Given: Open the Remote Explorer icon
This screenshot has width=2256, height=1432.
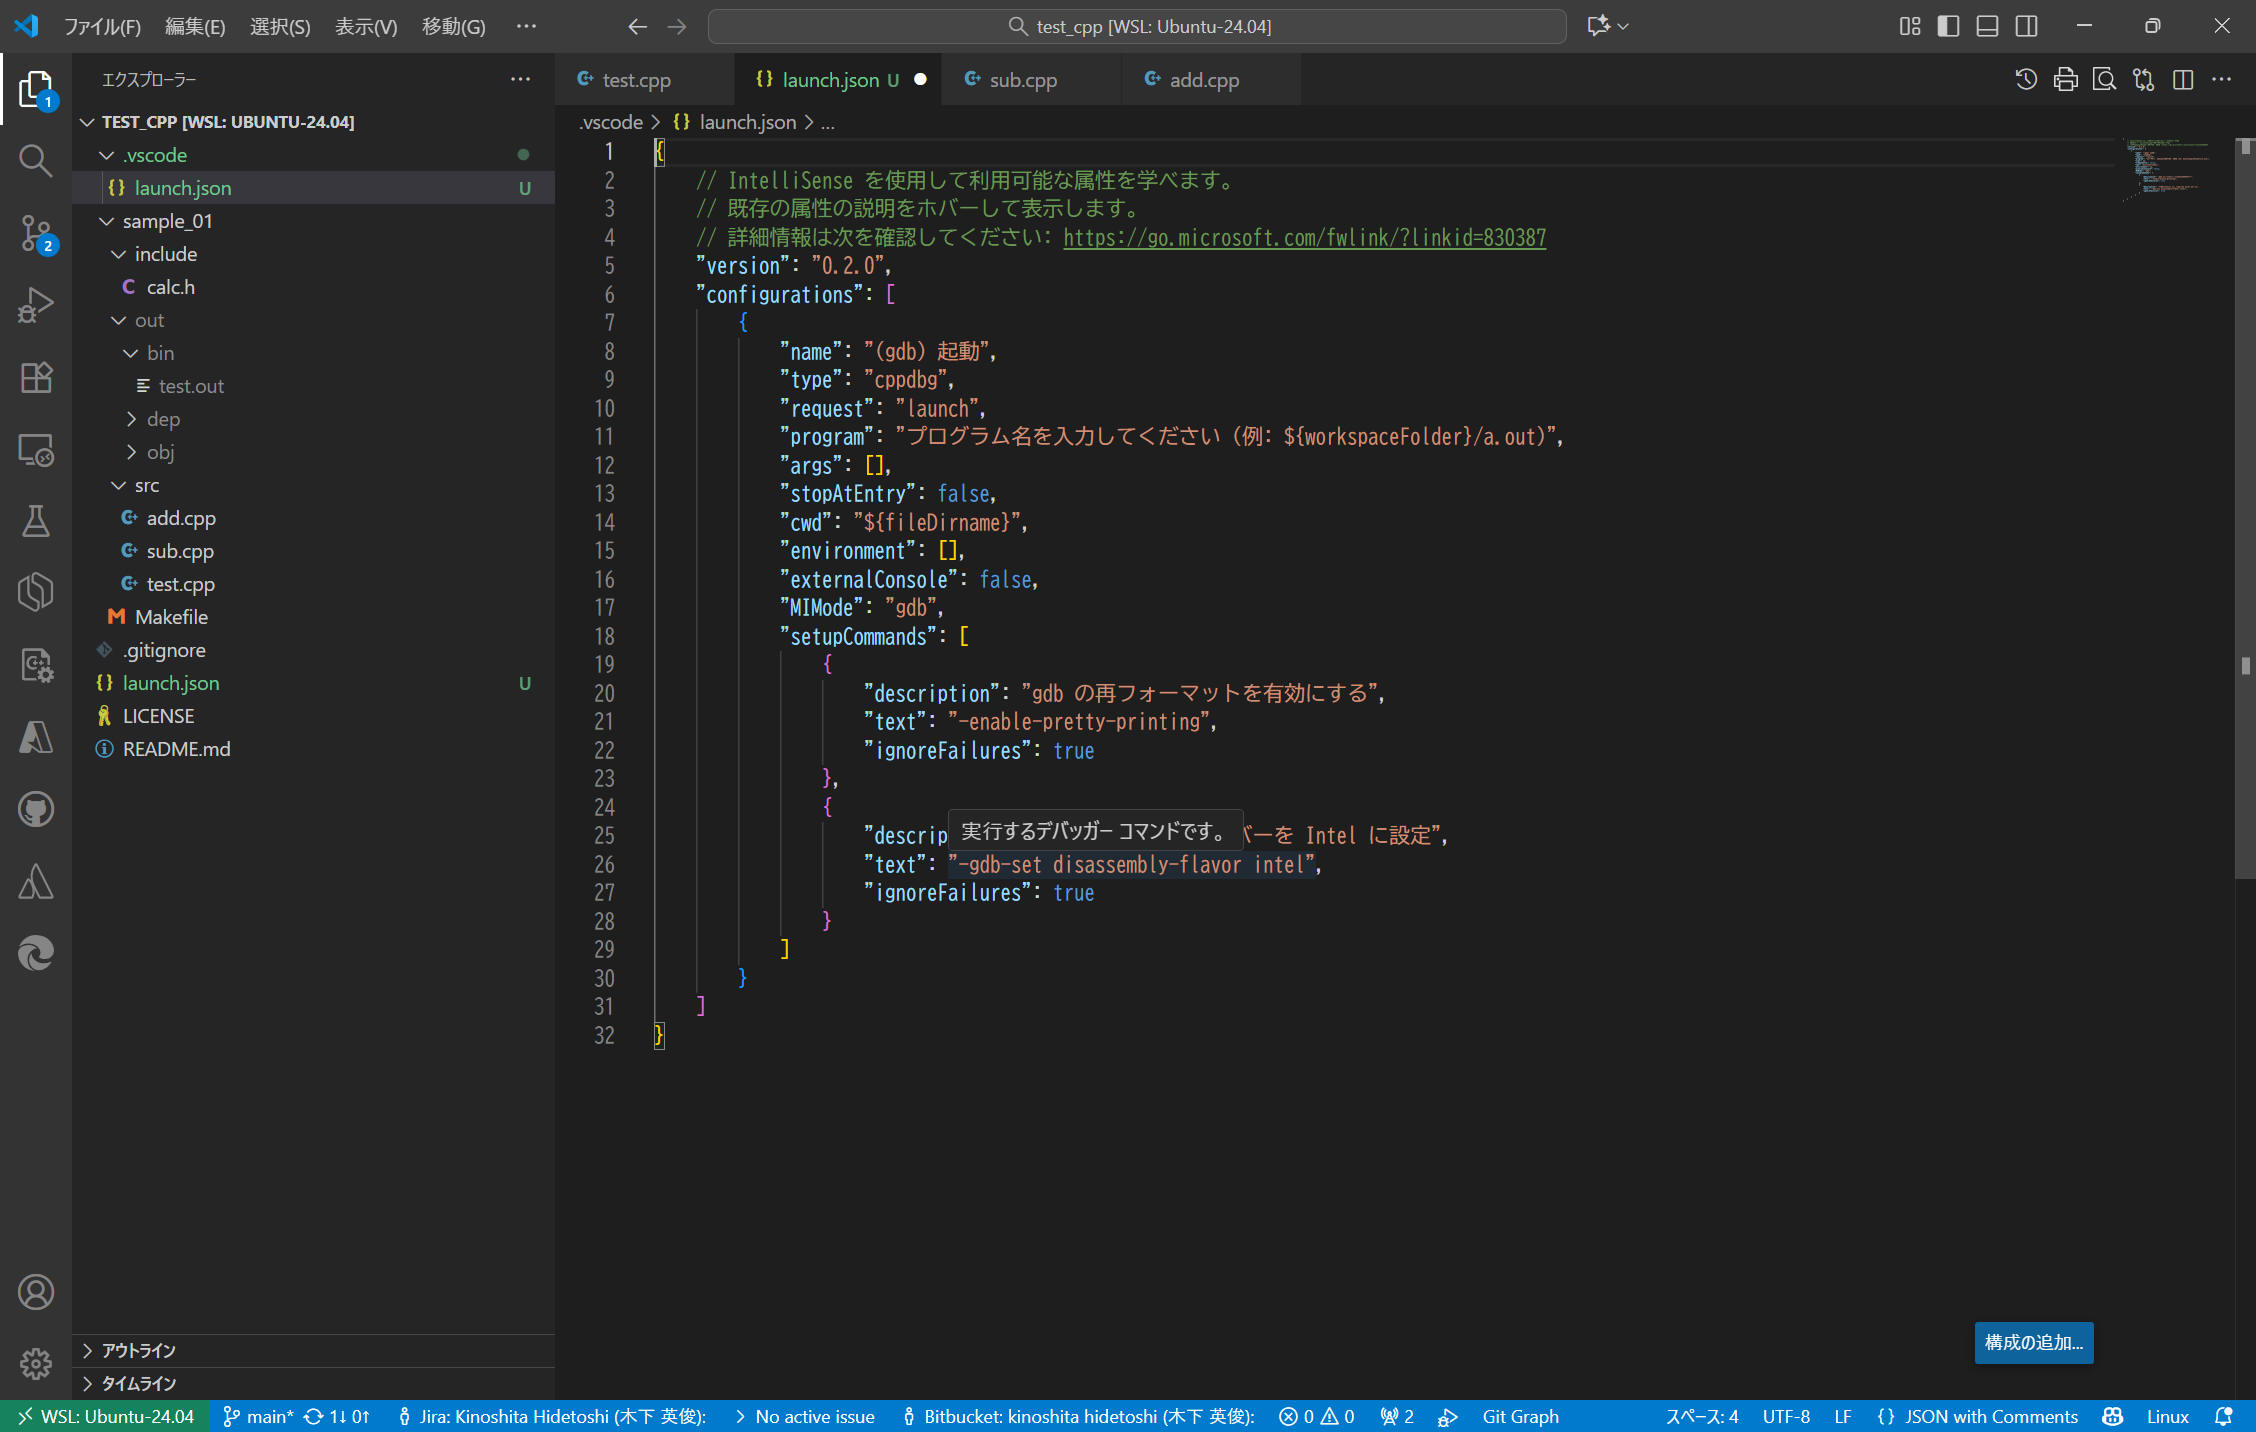Looking at the screenshot, I should coord(36,450).
